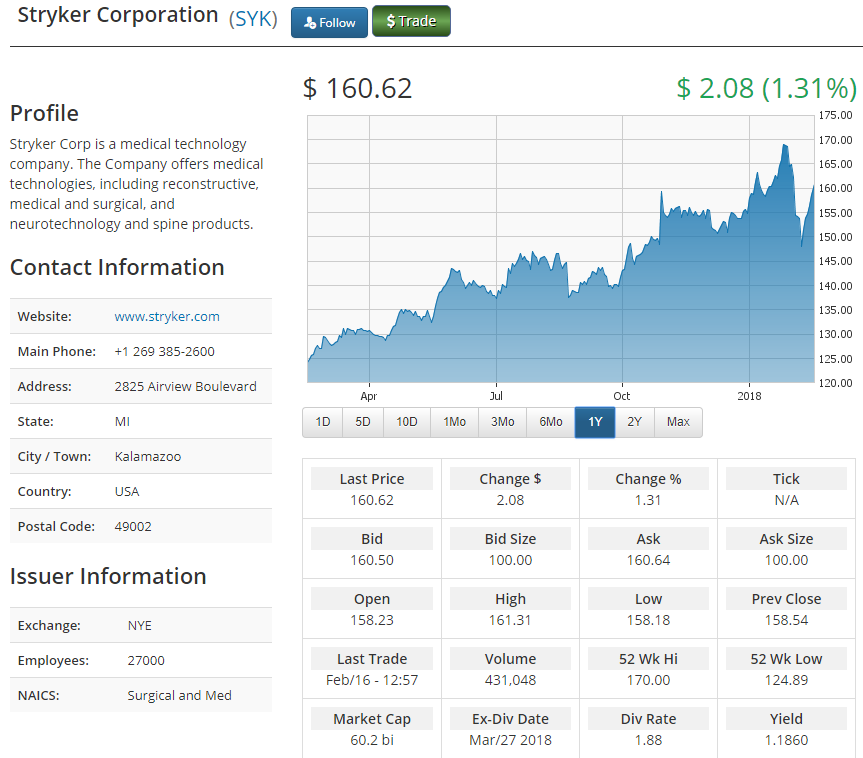Click the State value MI

point(122,422)
